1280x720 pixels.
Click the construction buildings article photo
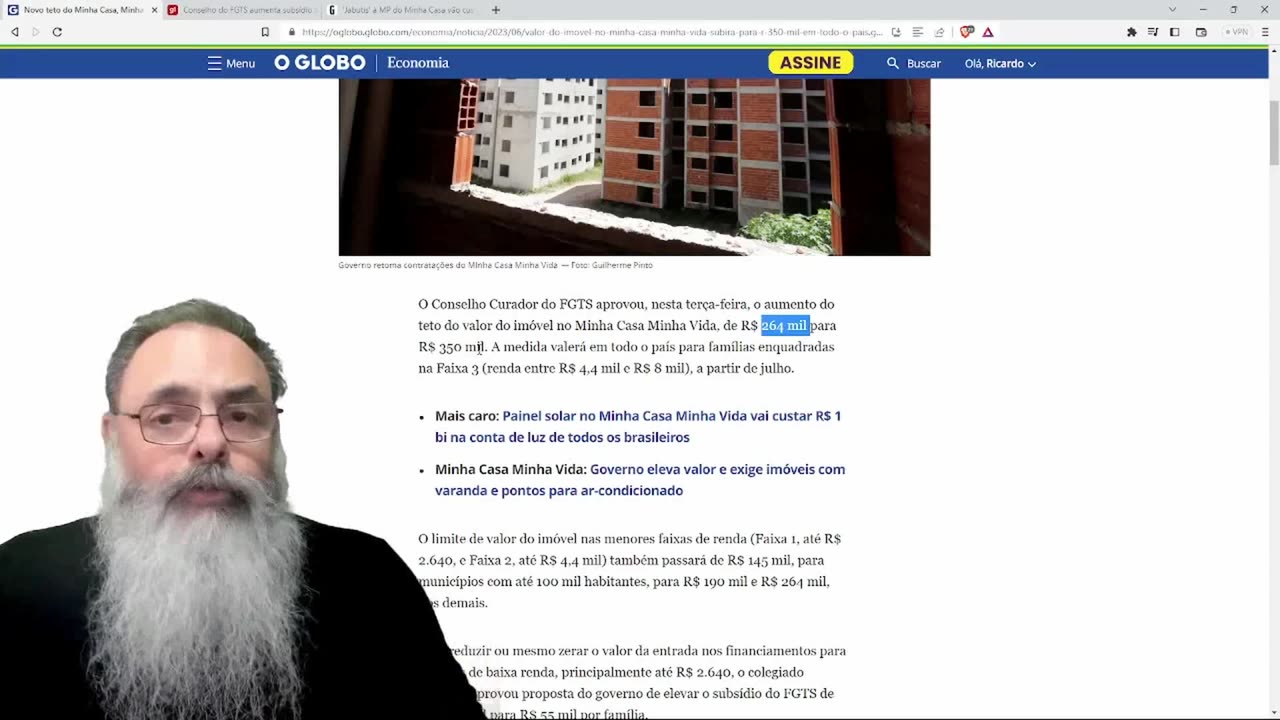coord(634,167)
